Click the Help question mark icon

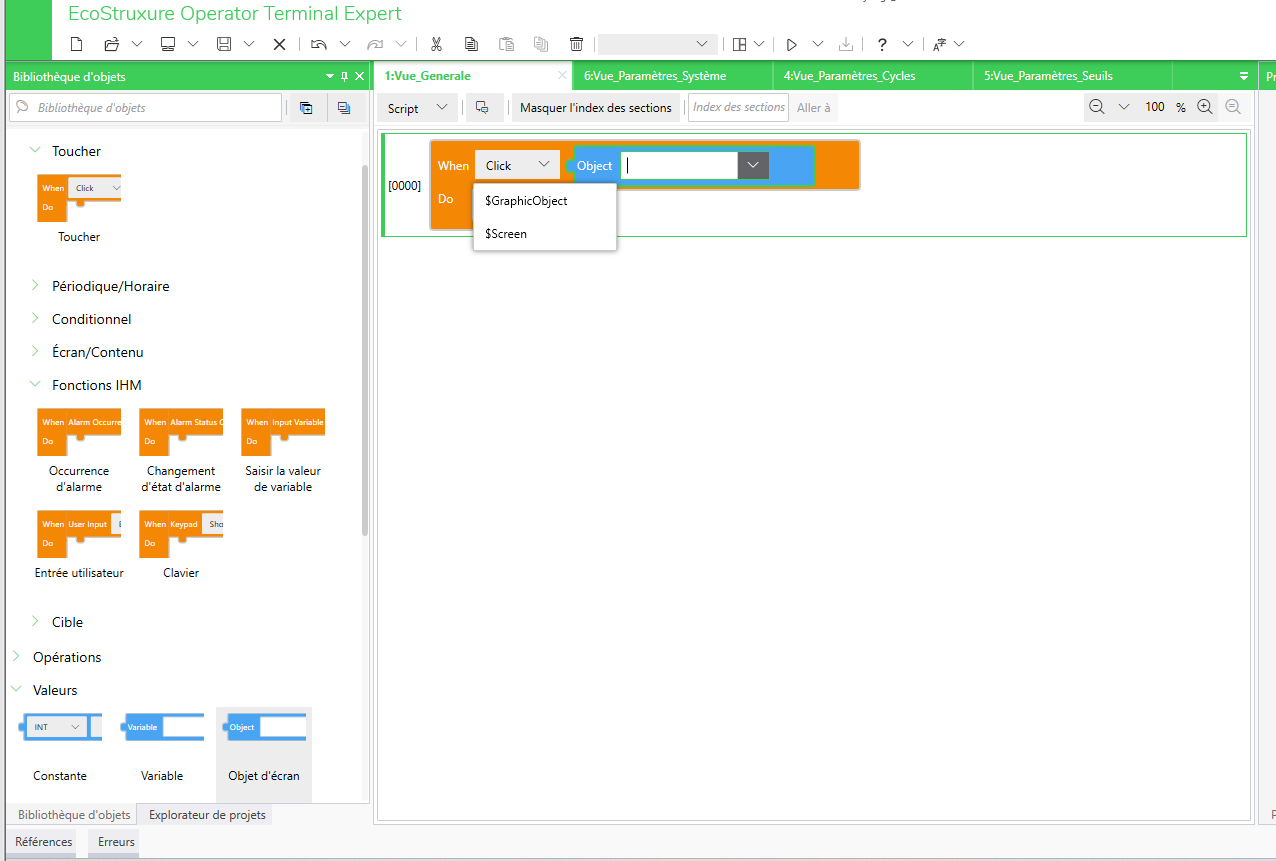click(x=882, y=44)
